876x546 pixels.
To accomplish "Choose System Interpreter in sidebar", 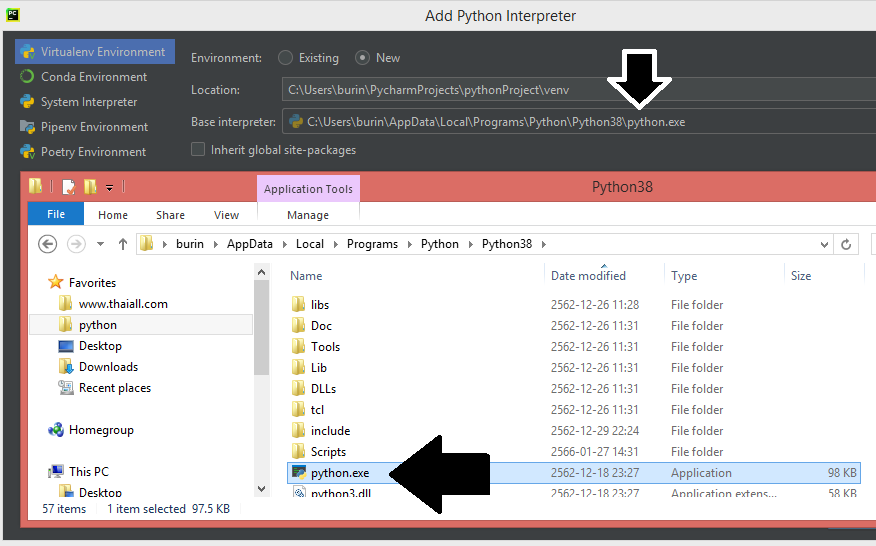I will (x=78, y=102).
